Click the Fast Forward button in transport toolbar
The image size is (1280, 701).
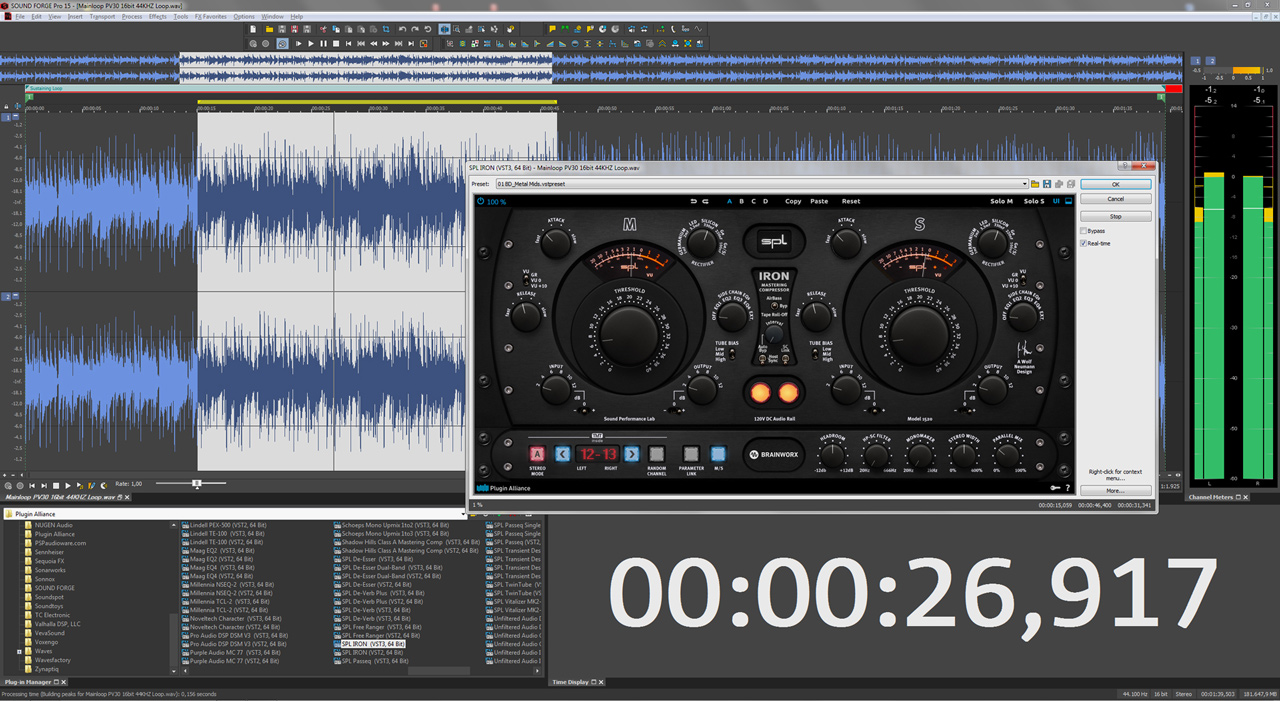coord(386,44)
